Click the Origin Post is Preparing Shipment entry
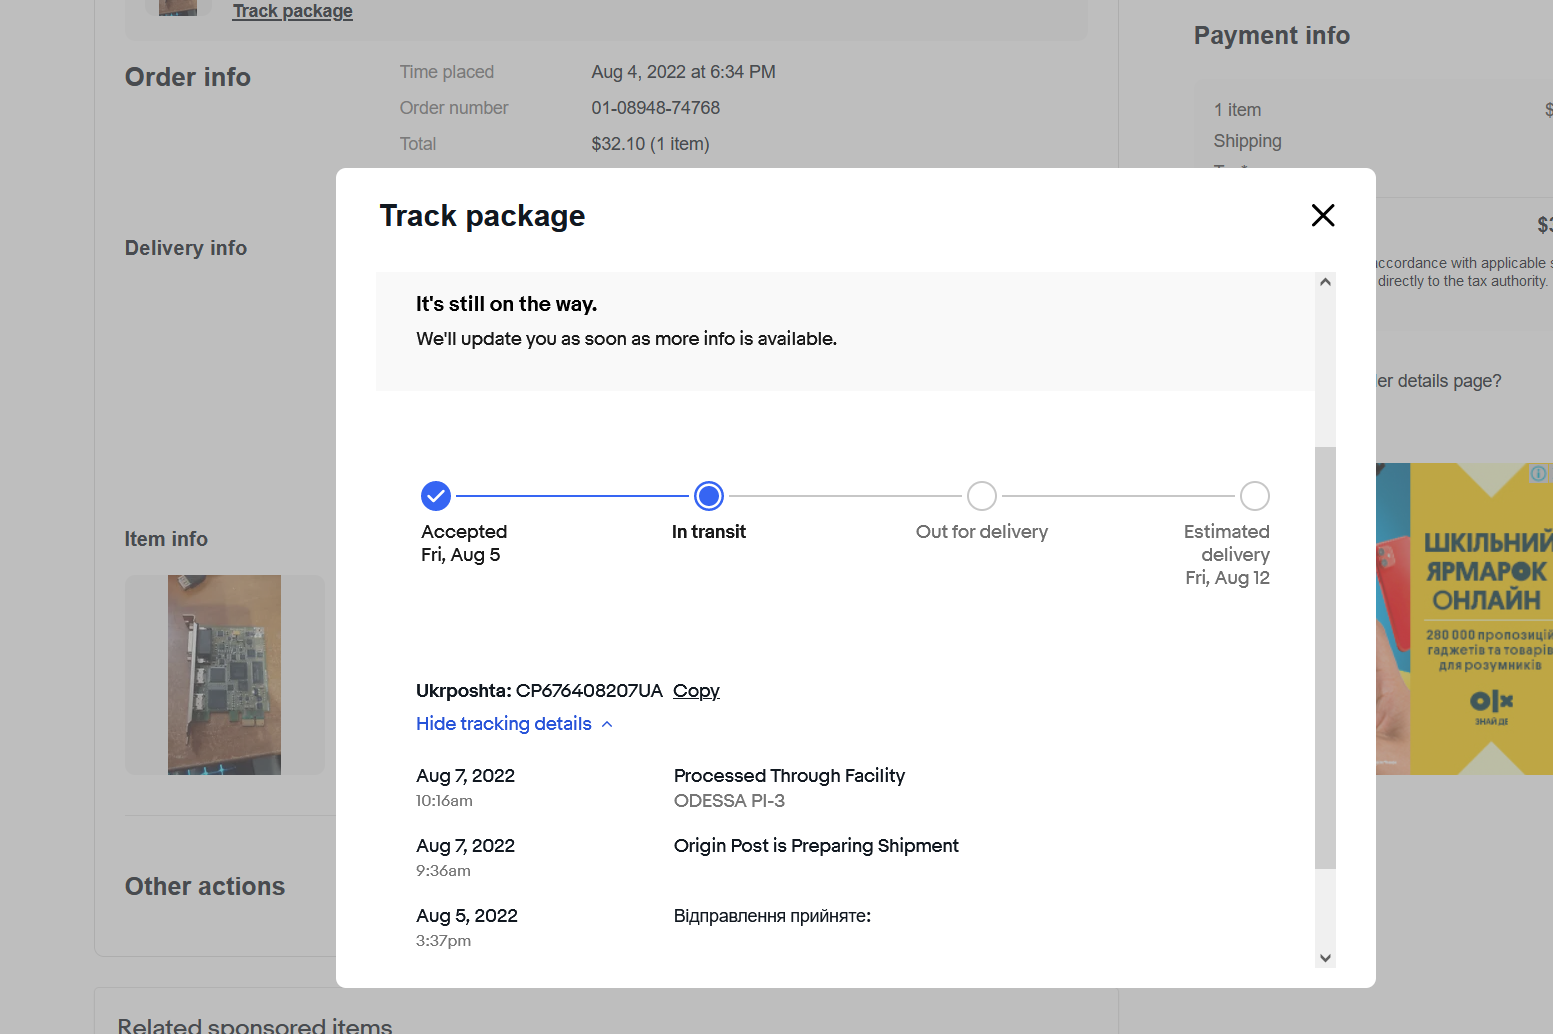Viewport: 1553px width, 1034px height. (816, 846)
